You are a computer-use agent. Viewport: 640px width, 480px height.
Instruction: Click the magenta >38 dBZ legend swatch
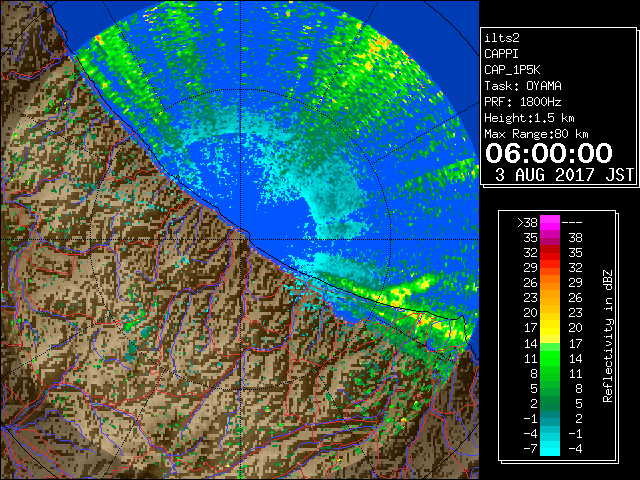pos(550,222)
